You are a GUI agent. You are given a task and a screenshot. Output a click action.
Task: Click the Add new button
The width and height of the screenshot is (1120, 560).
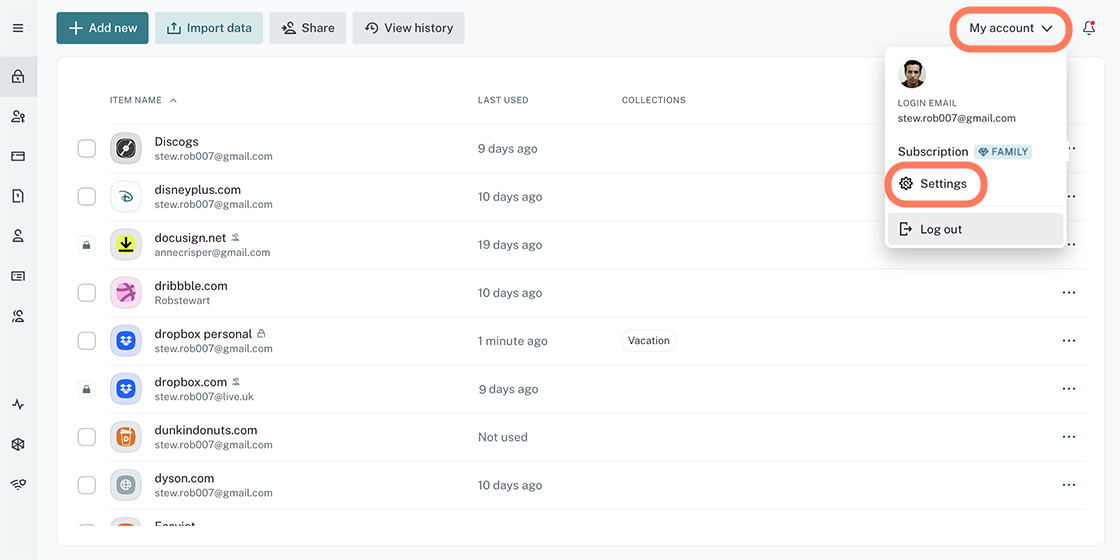tap(102, 28)
